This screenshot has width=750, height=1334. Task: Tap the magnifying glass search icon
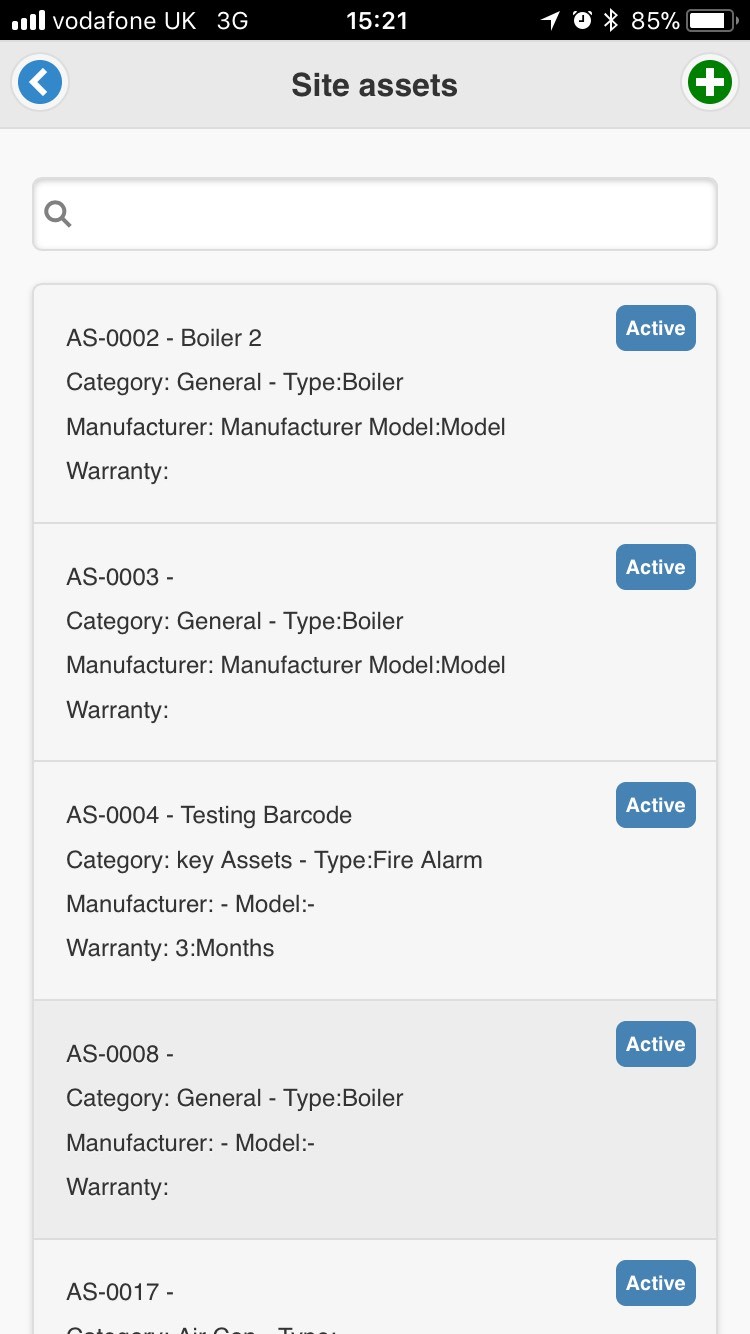coord(58,214)
